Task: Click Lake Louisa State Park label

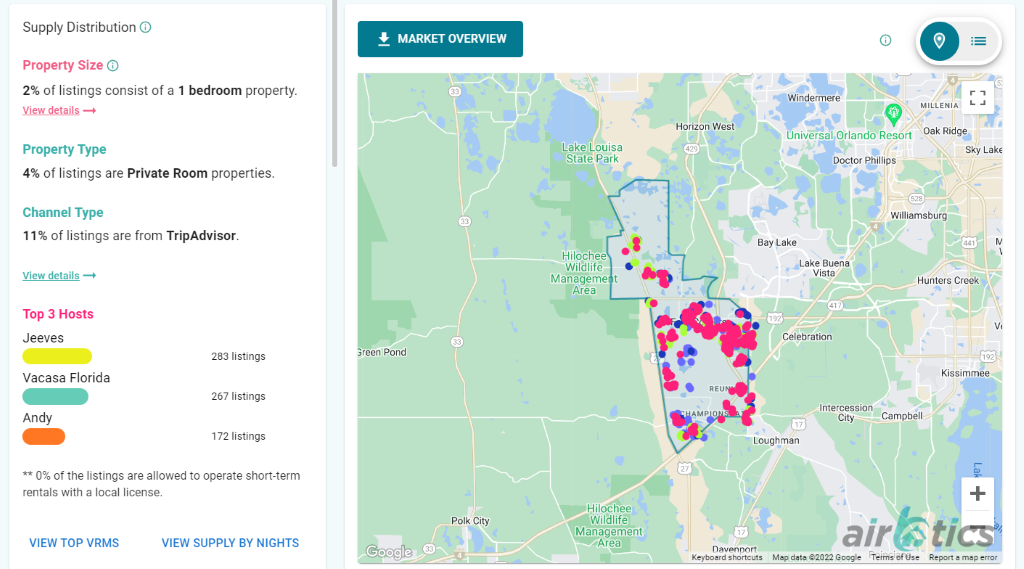Action: point(592,153)
